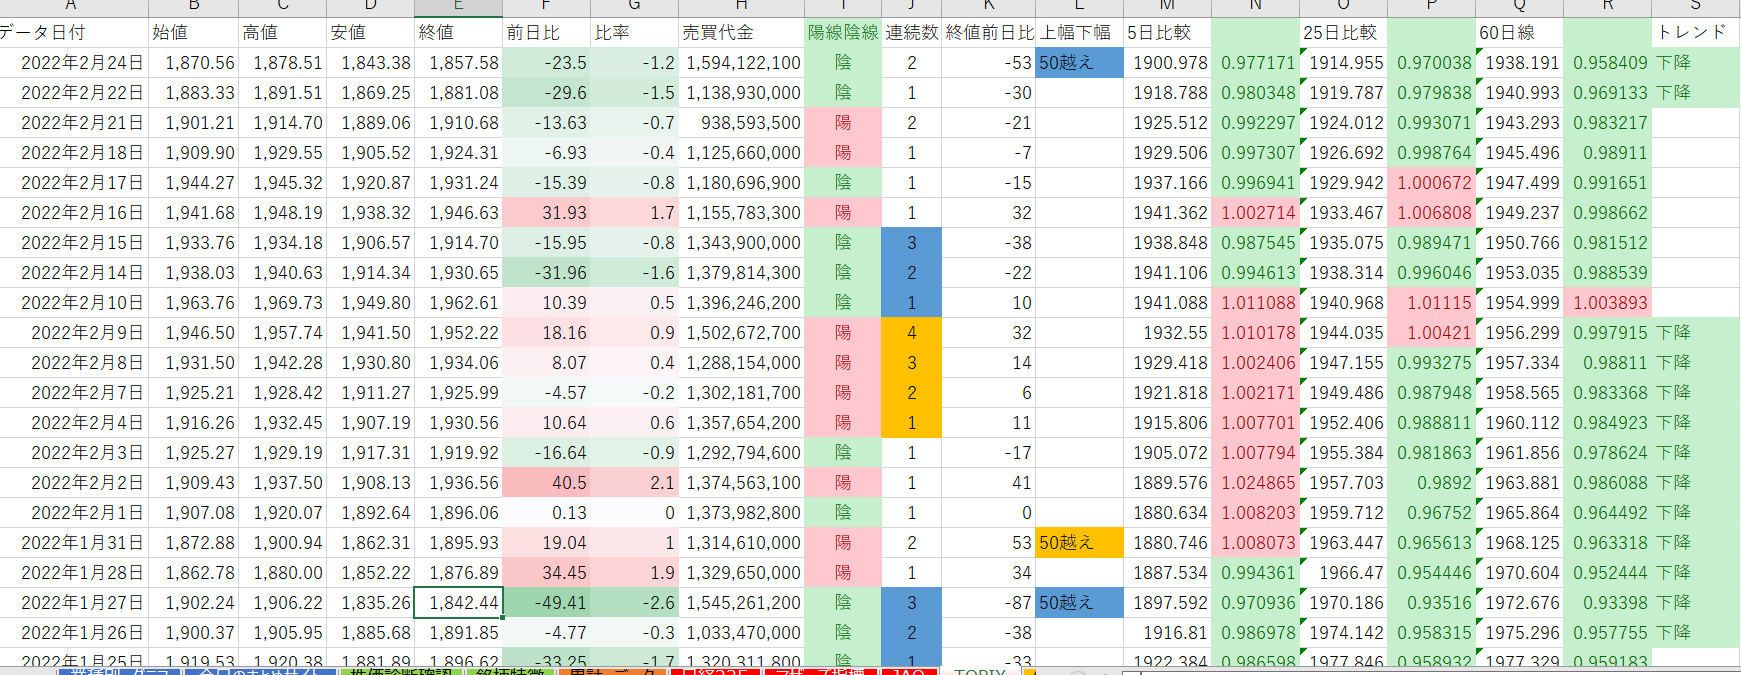Screen dimensions: 1741x675
Task: Select the 終値前日比 cell showing -87
Action: 988,603
